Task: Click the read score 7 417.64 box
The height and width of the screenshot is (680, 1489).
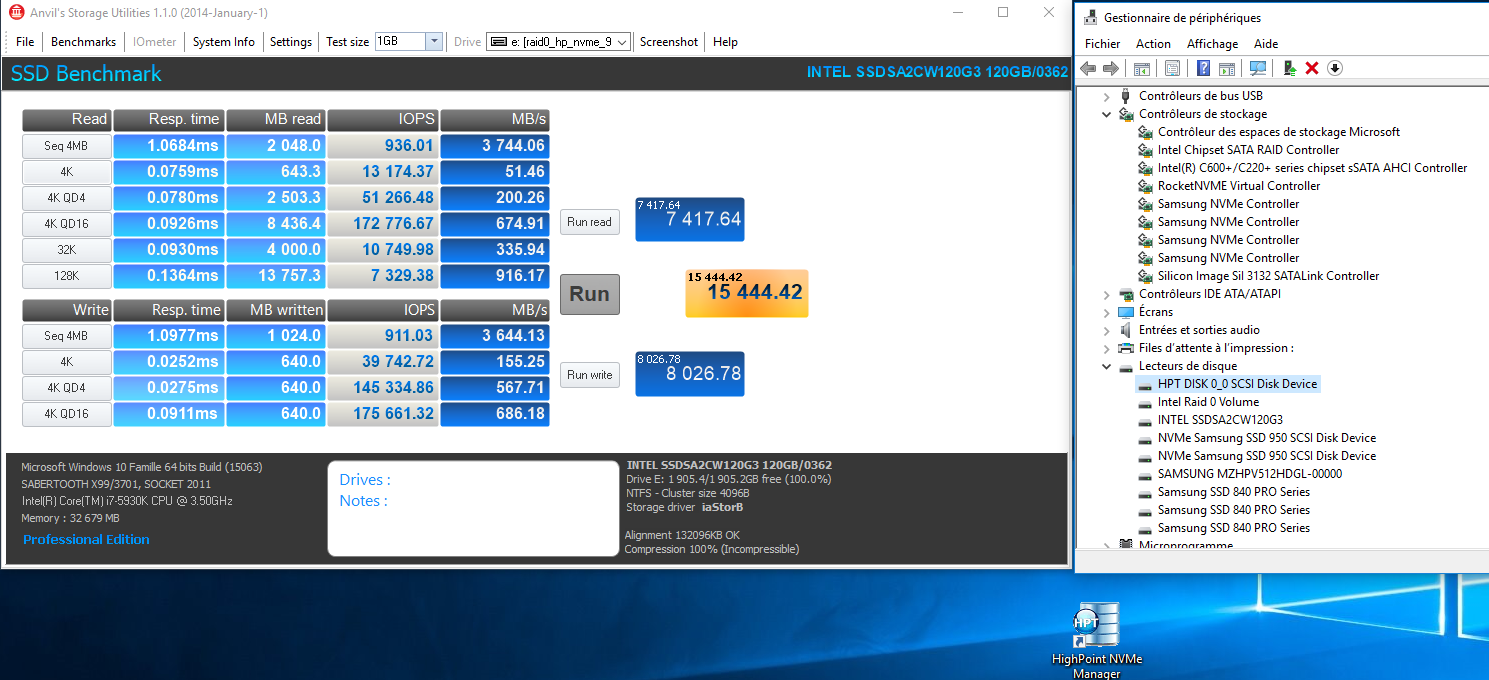Action: [689, 219]
